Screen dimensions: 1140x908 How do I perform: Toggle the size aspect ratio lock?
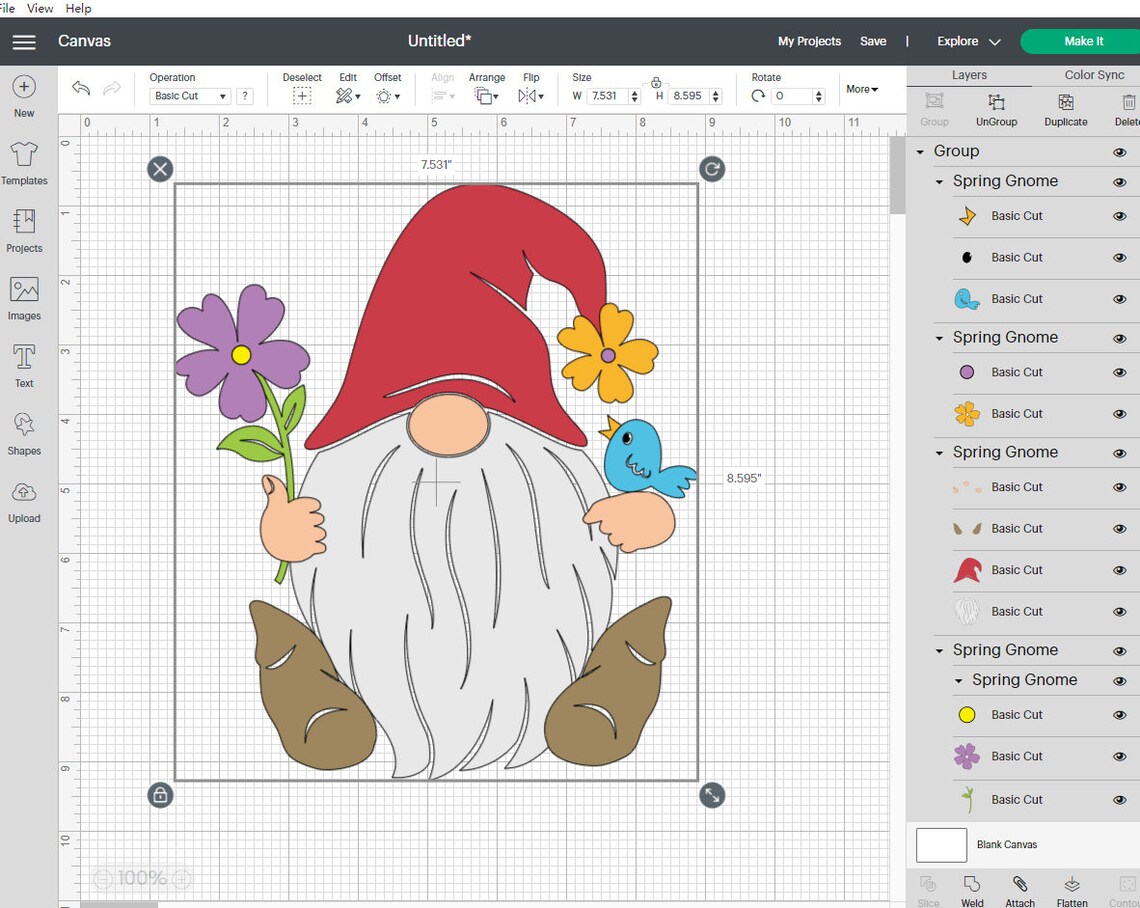[657, 83]
